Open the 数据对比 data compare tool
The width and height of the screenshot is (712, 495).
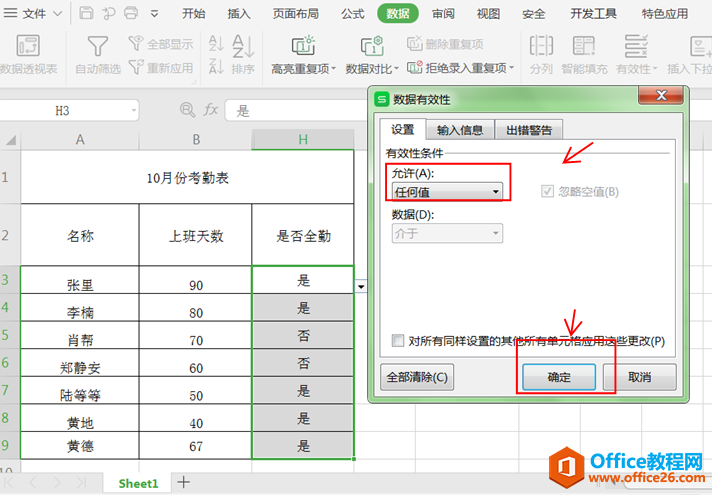click(372, 46)
